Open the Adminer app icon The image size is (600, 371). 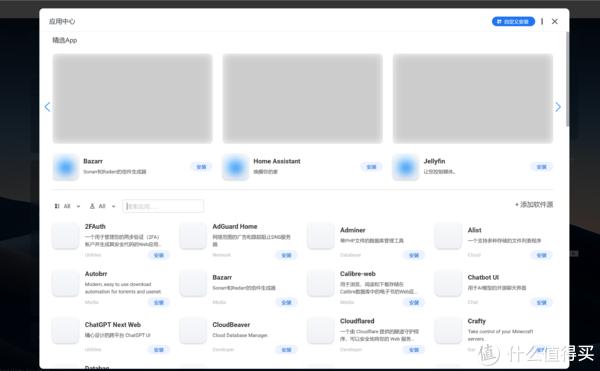coord(321,236)
